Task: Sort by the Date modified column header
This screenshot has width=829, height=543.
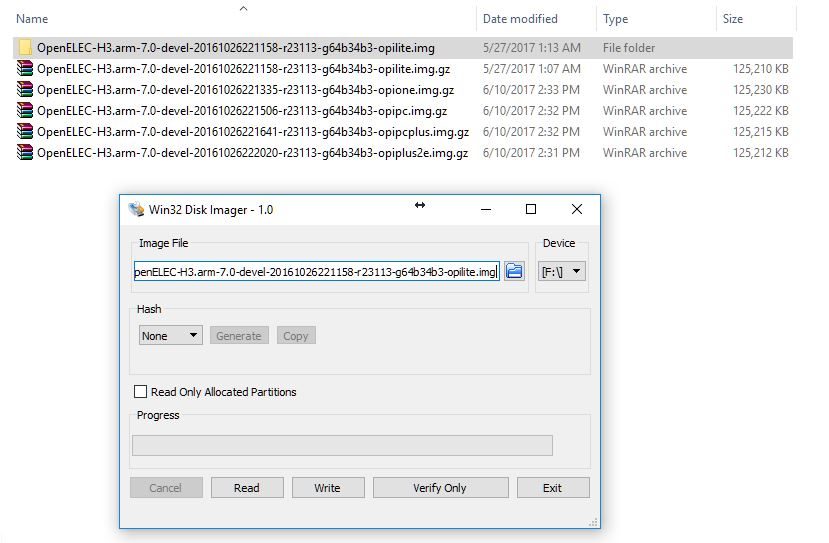Action: click(520, 19)
